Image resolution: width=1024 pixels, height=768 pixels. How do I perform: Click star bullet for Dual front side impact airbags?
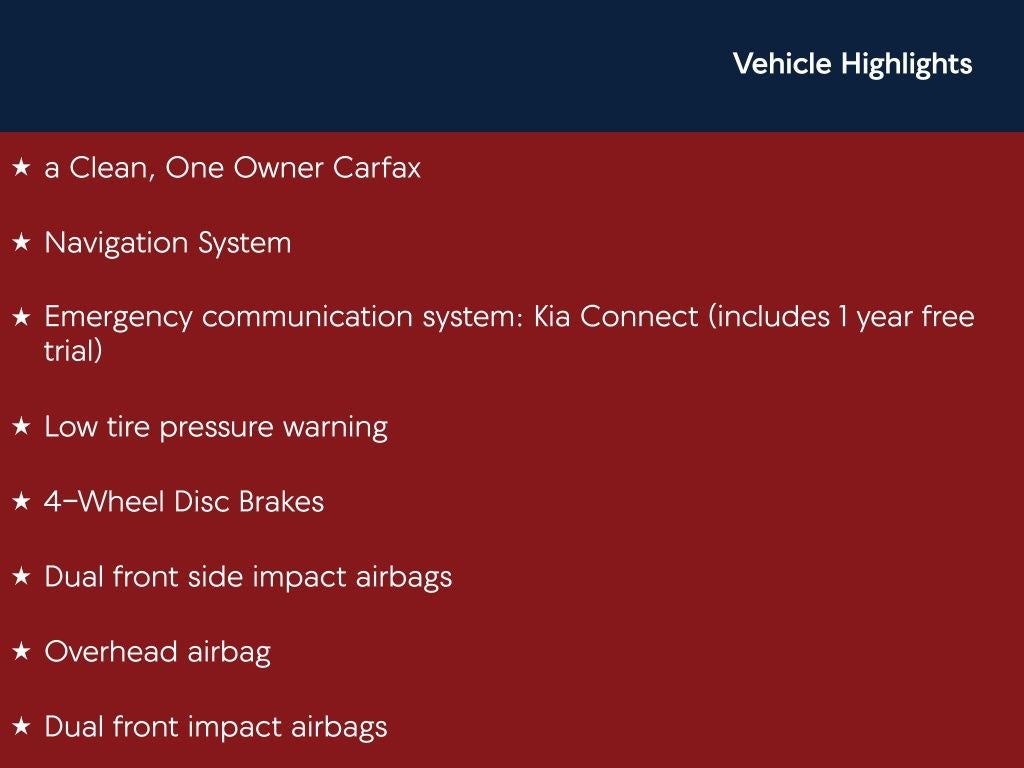pos(21,577)
